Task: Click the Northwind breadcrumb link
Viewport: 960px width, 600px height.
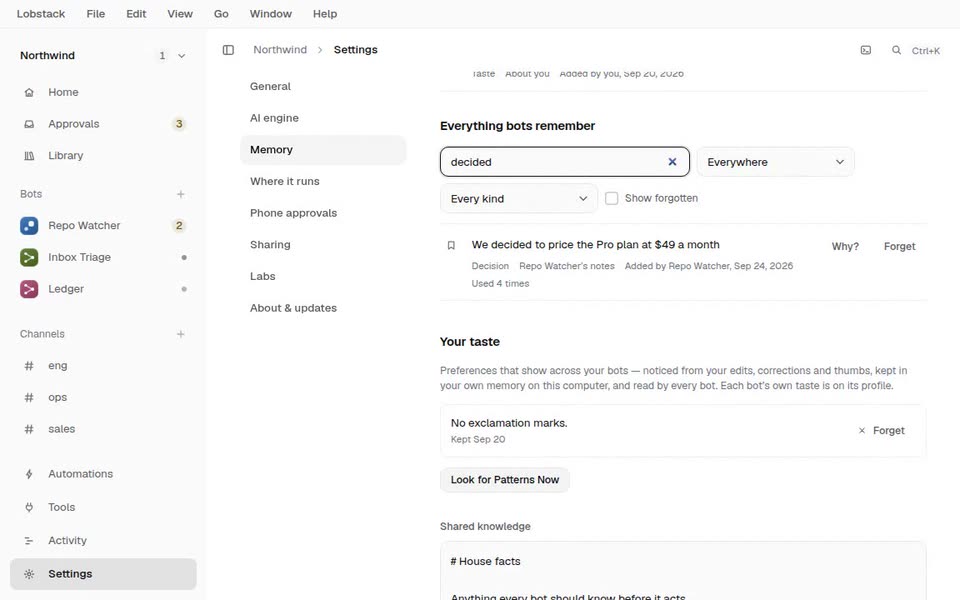Action: (280, 50)
